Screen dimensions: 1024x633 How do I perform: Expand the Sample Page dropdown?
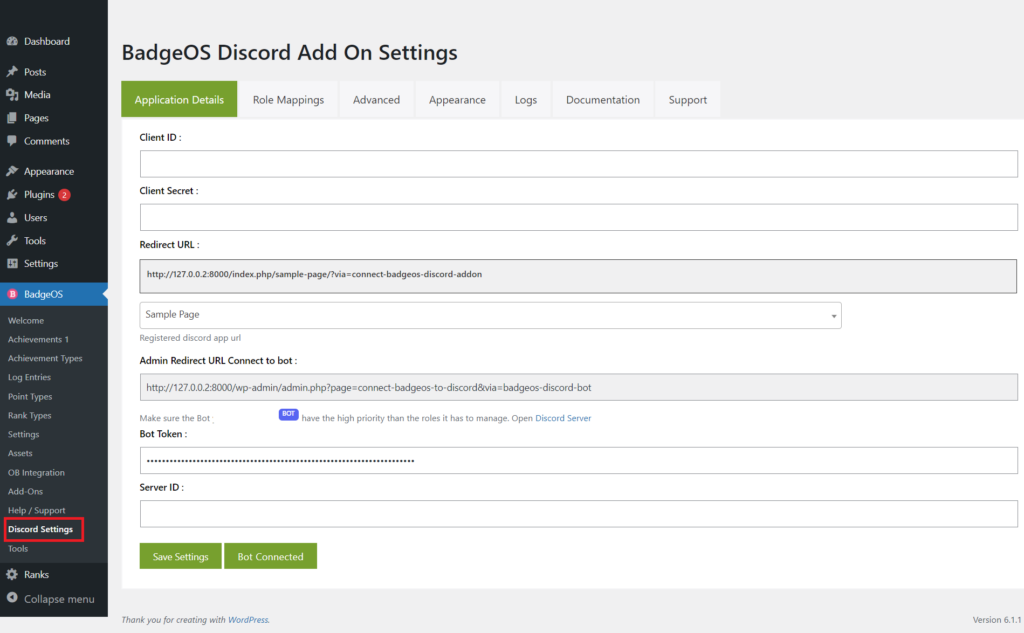pyautogui.click(x=490, y=315)
